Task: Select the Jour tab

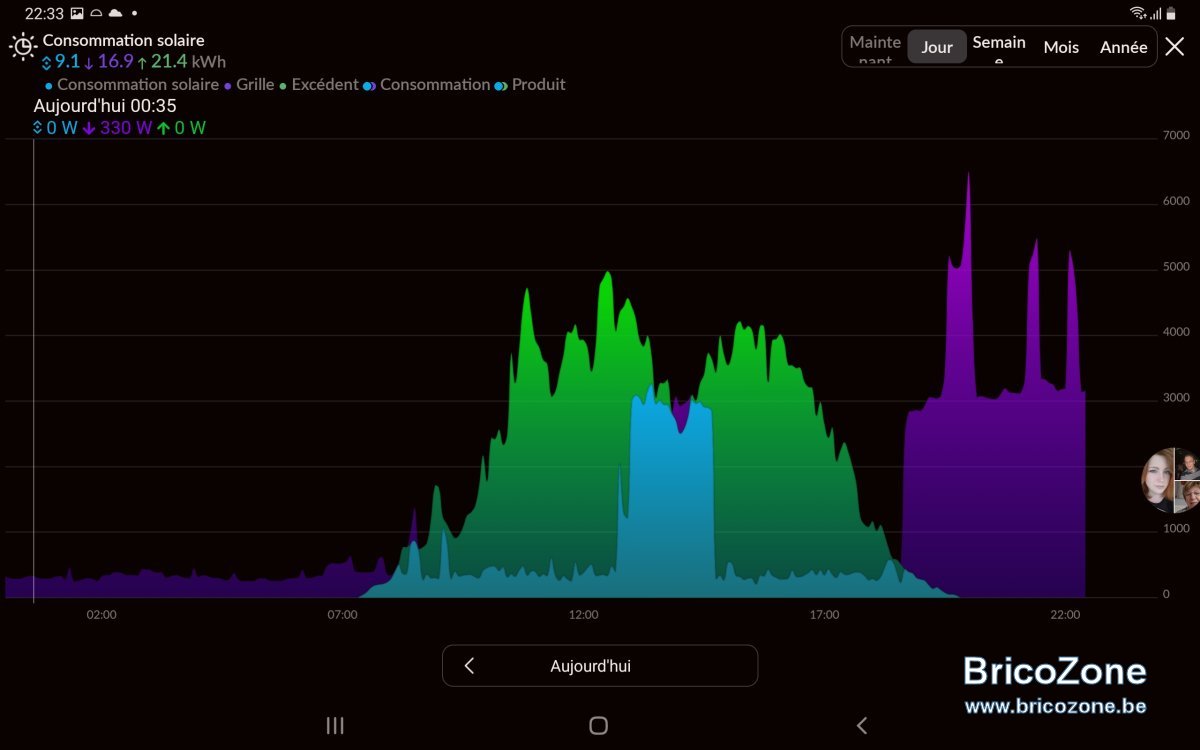Action: (937, 47)
